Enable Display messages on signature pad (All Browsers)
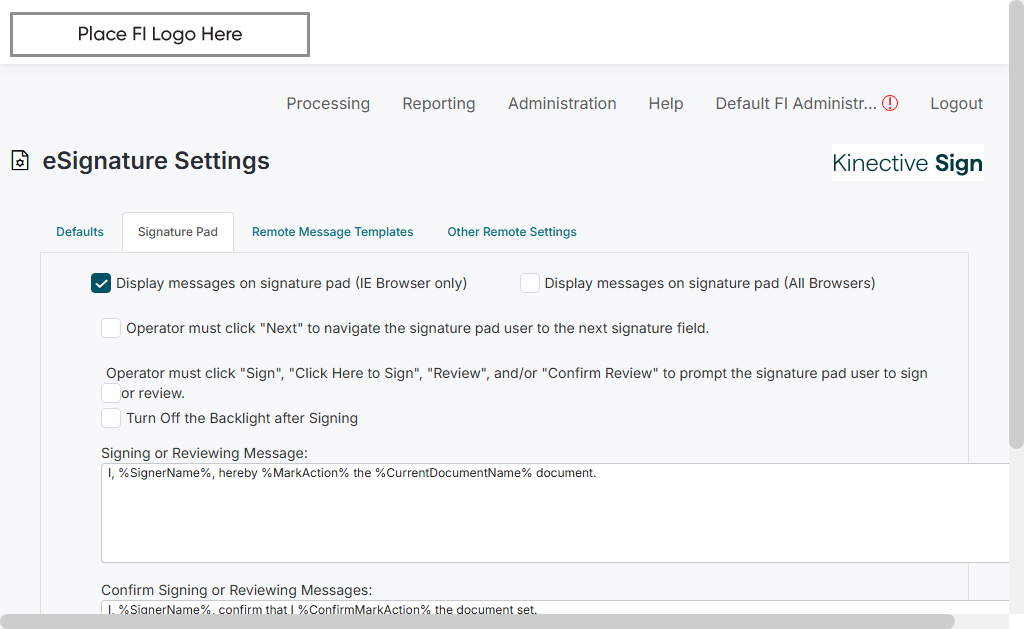Image resolution: width=1024 pixels, height=629 pixels. (x=530, y=283)
